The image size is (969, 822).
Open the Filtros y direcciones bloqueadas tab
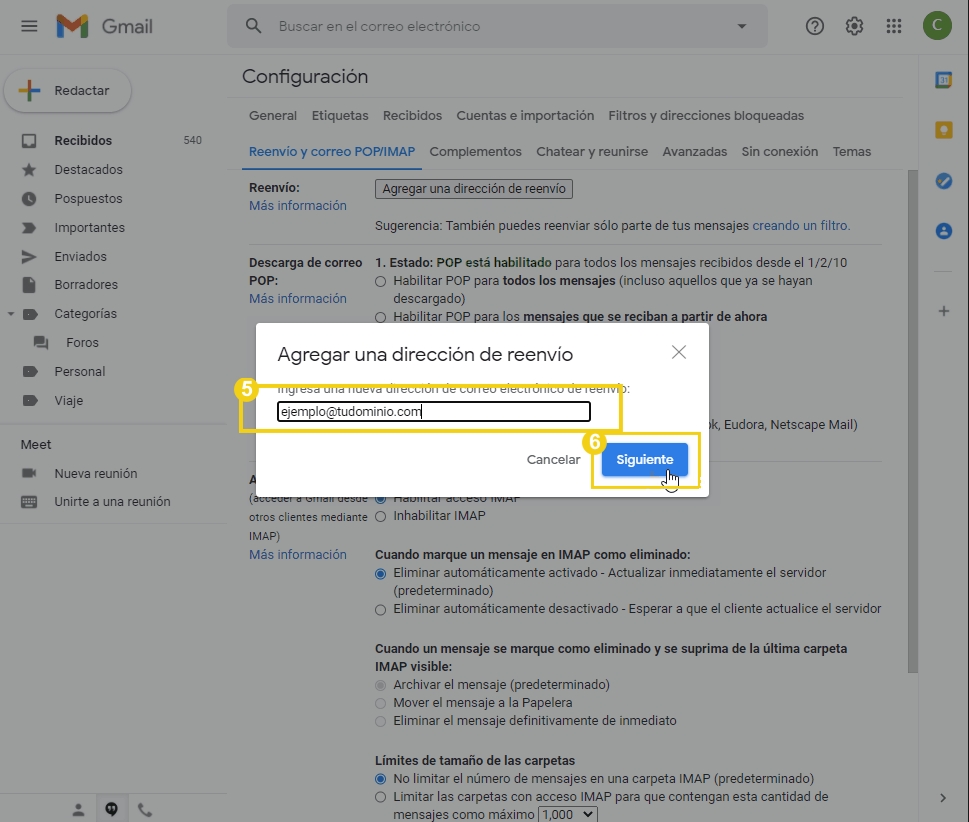pos(706,116)
